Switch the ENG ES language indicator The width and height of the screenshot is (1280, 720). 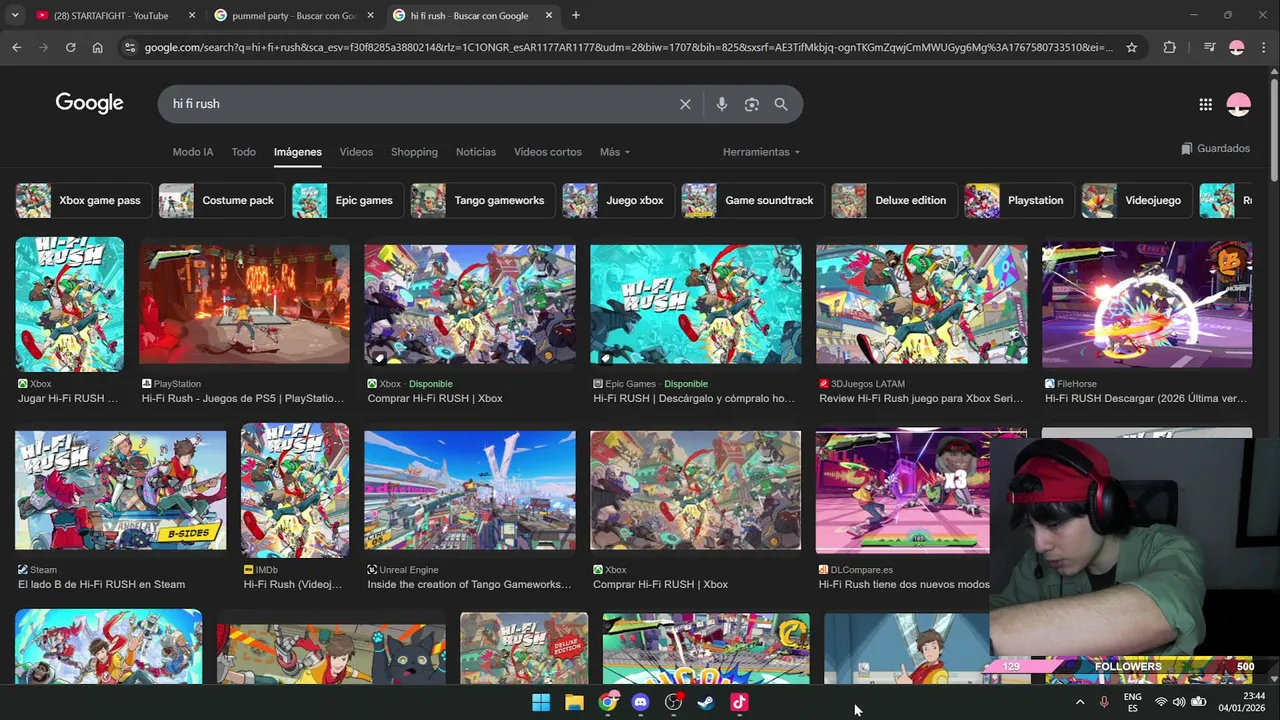[x=1132, y=702]
